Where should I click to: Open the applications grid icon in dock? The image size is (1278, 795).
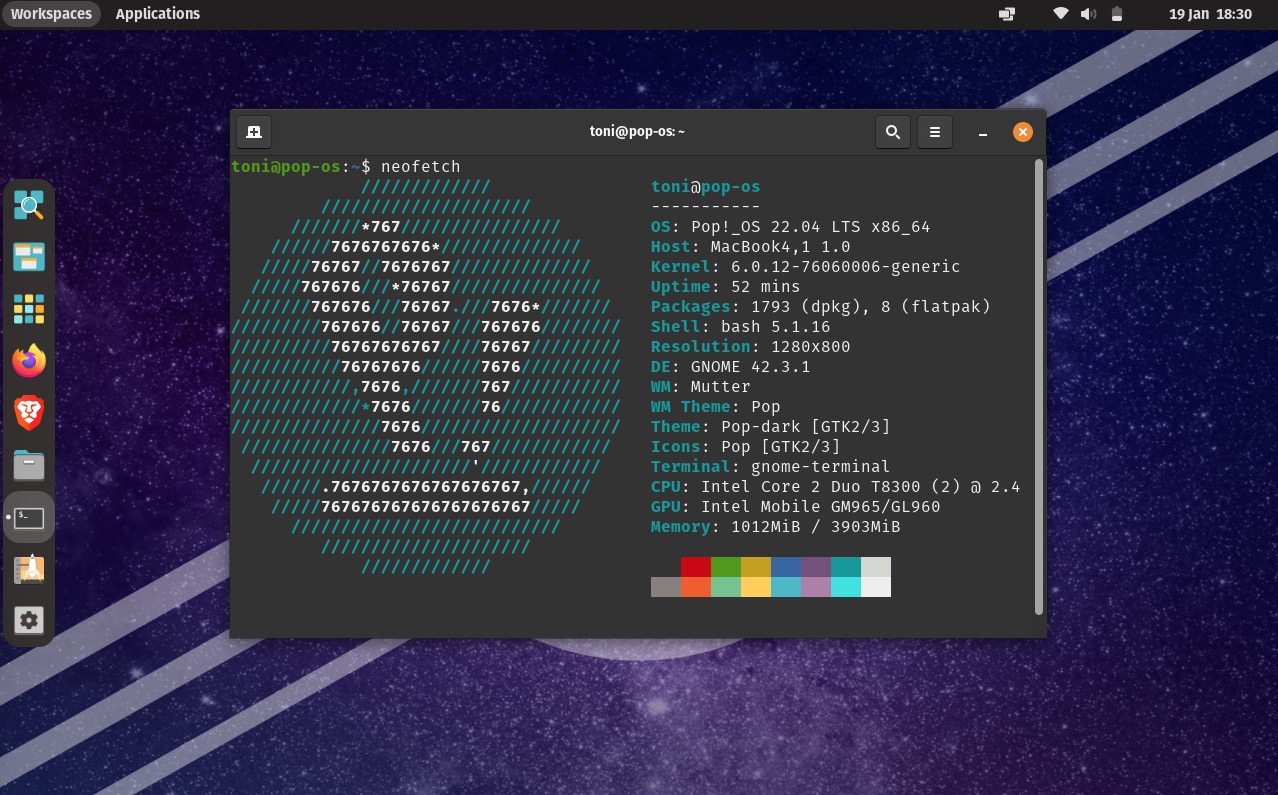pos(29,310)
